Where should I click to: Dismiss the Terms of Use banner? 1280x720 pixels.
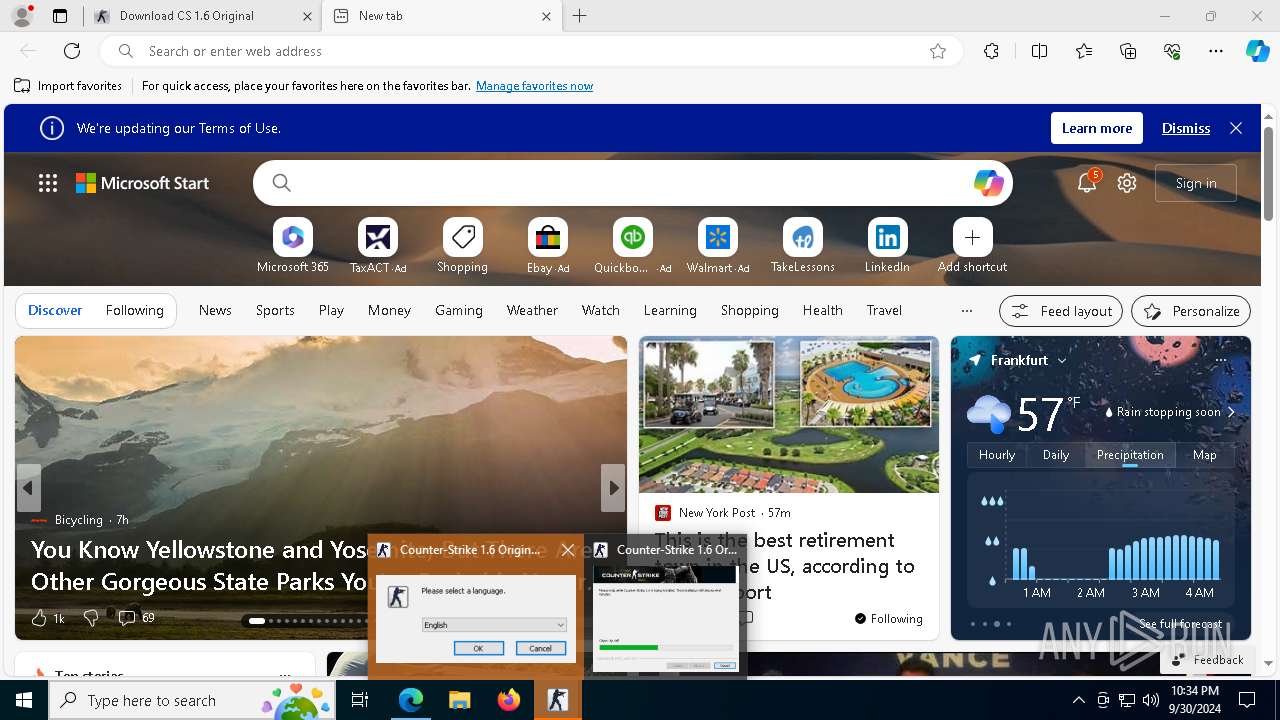[x=1186, y=128]
